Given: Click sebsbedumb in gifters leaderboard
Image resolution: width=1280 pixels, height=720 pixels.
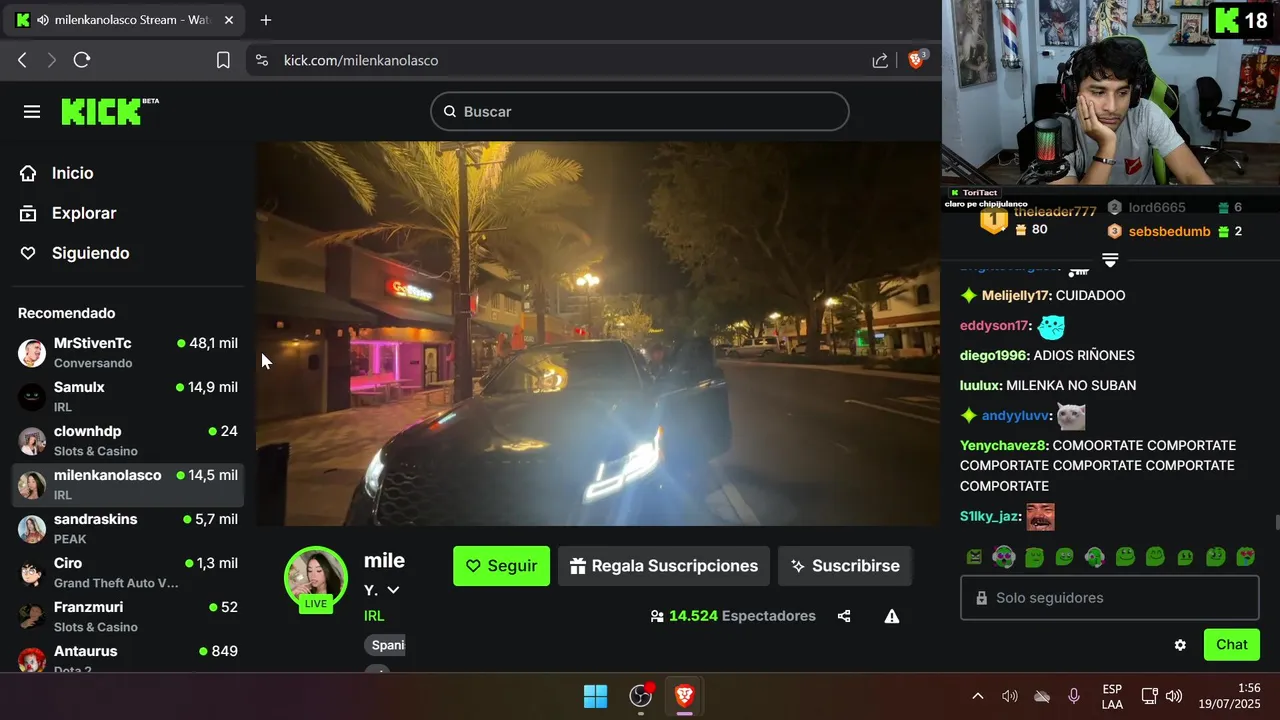Looking at the screenshot, I should coord(1169,232).
